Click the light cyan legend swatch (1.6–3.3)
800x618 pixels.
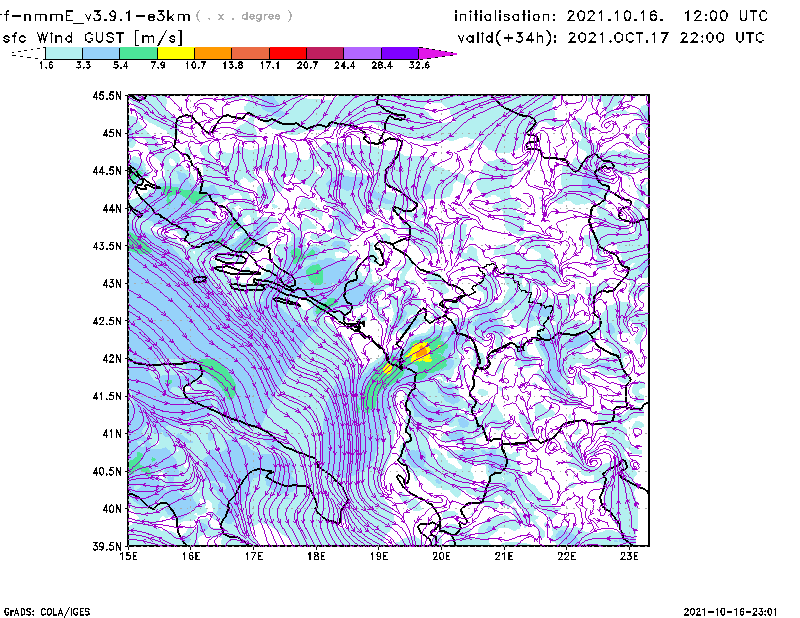64,53
